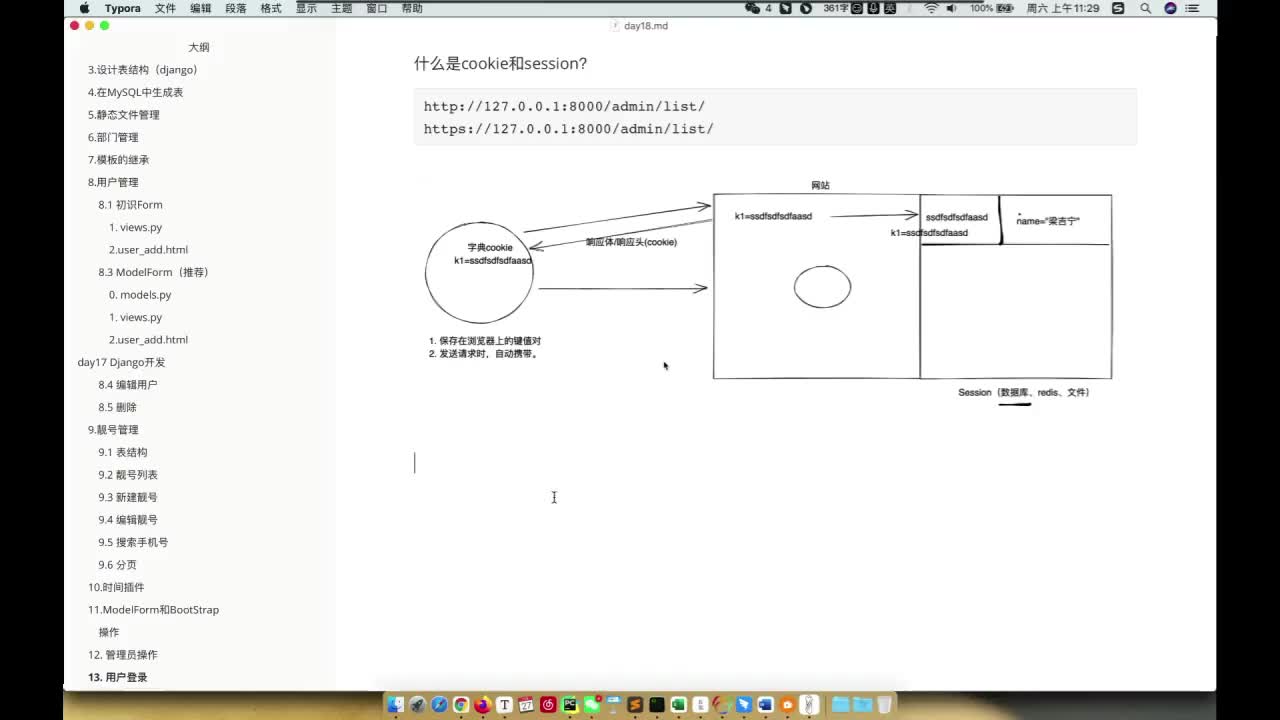
Task: Jump to outline item 0. models.py
Action: [x=140, y=295]
